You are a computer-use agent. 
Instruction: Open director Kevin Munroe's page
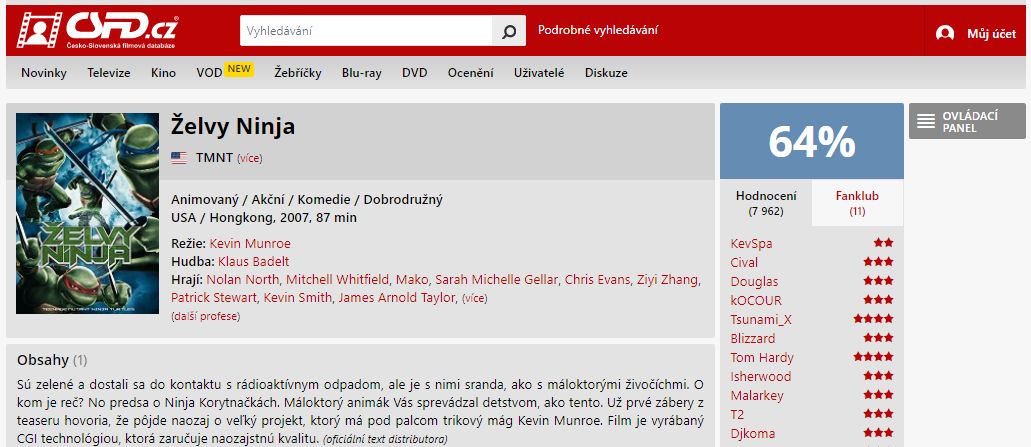[x=250, y=243]
